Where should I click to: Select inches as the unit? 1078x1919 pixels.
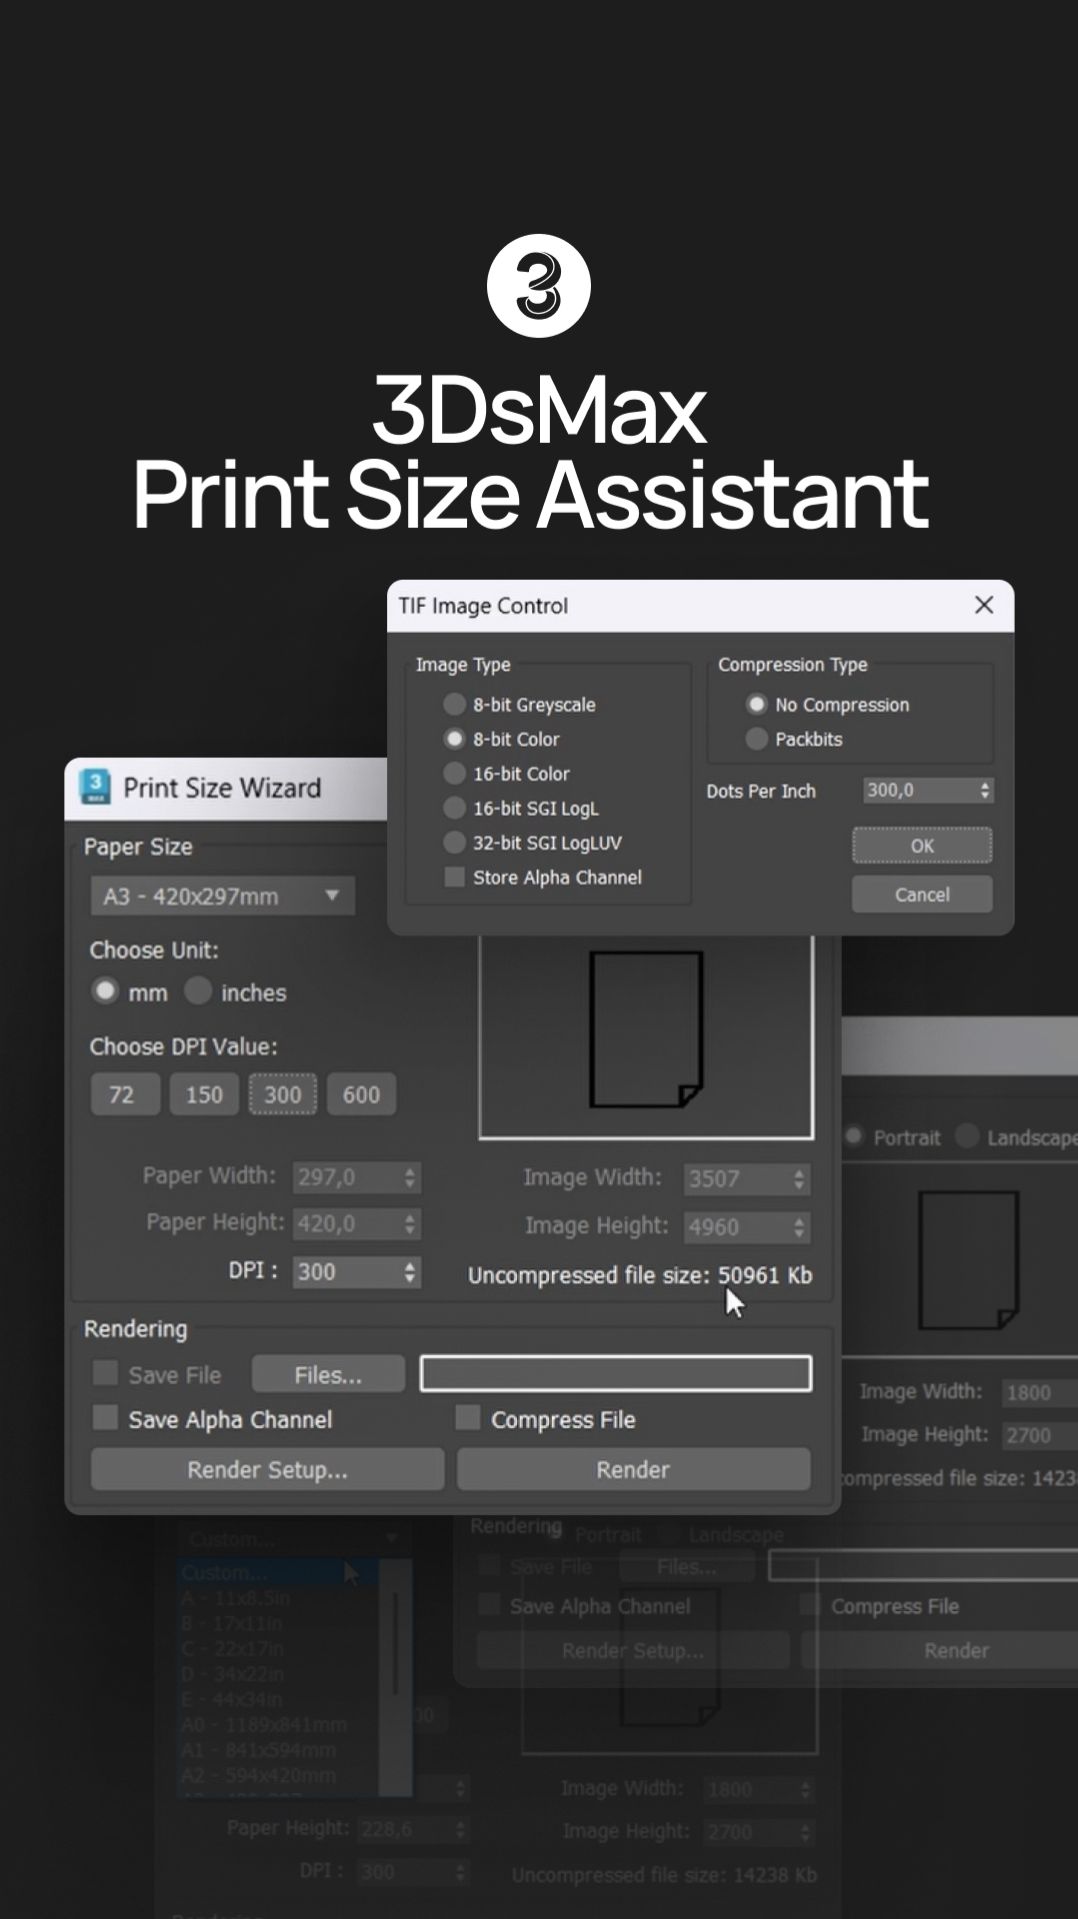pos(198,992)
